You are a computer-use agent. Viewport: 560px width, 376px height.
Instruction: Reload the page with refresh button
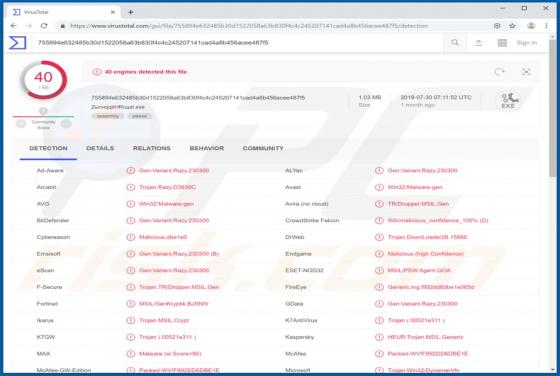[x=44, y=26]
